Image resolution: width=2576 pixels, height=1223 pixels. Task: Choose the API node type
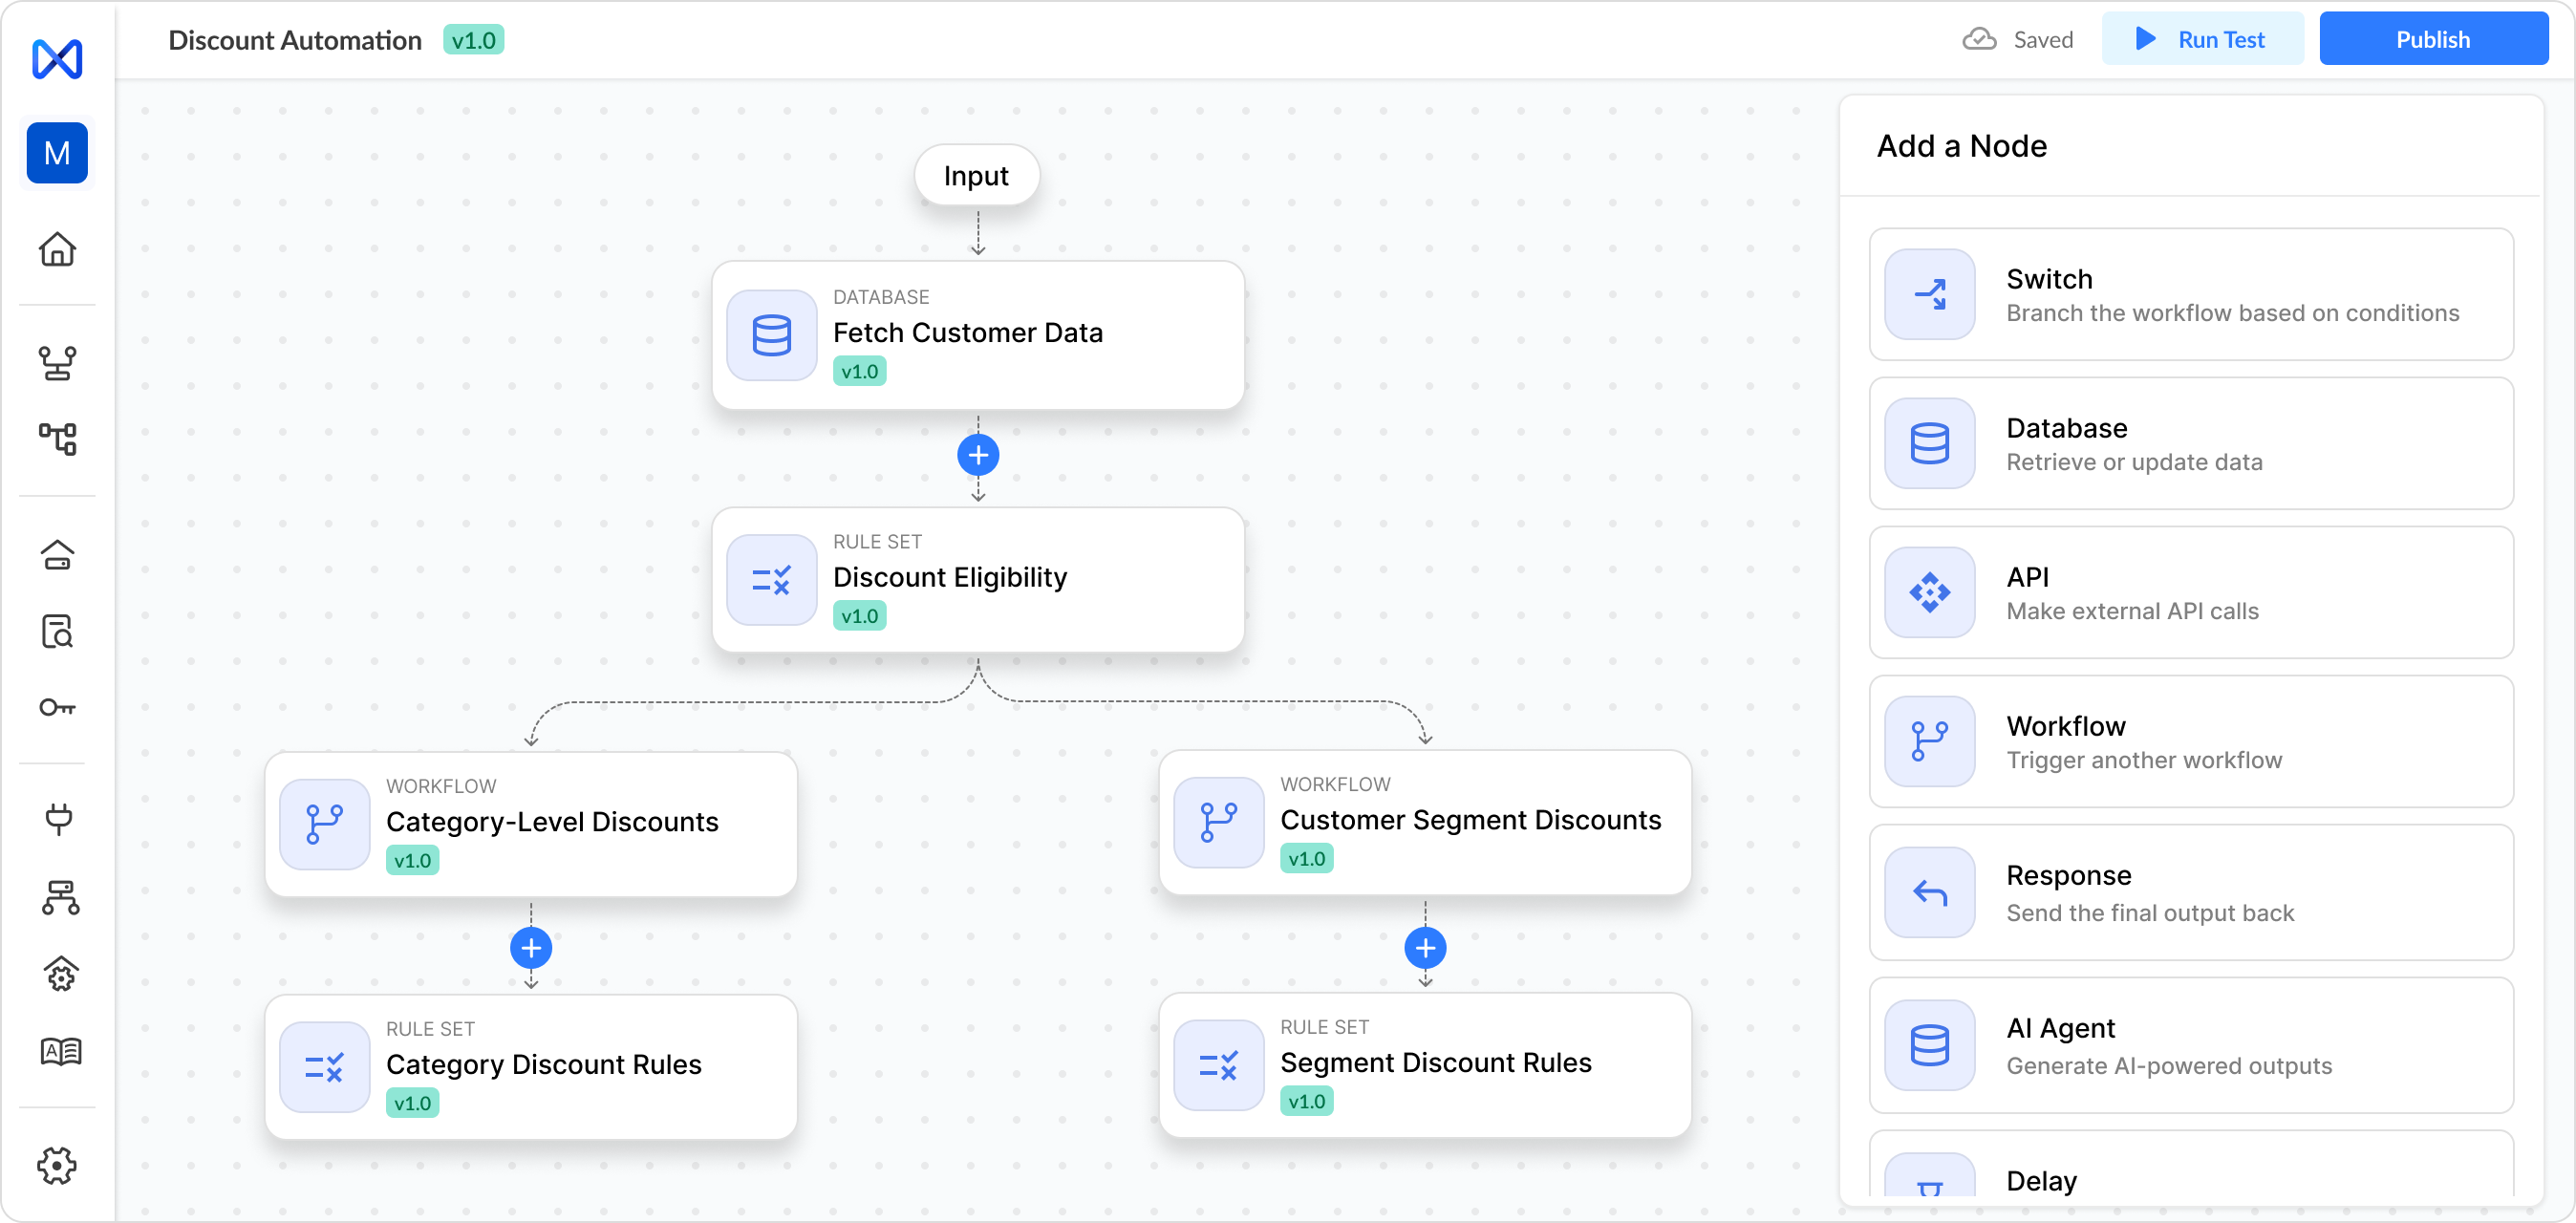(x=2190, y=592)
